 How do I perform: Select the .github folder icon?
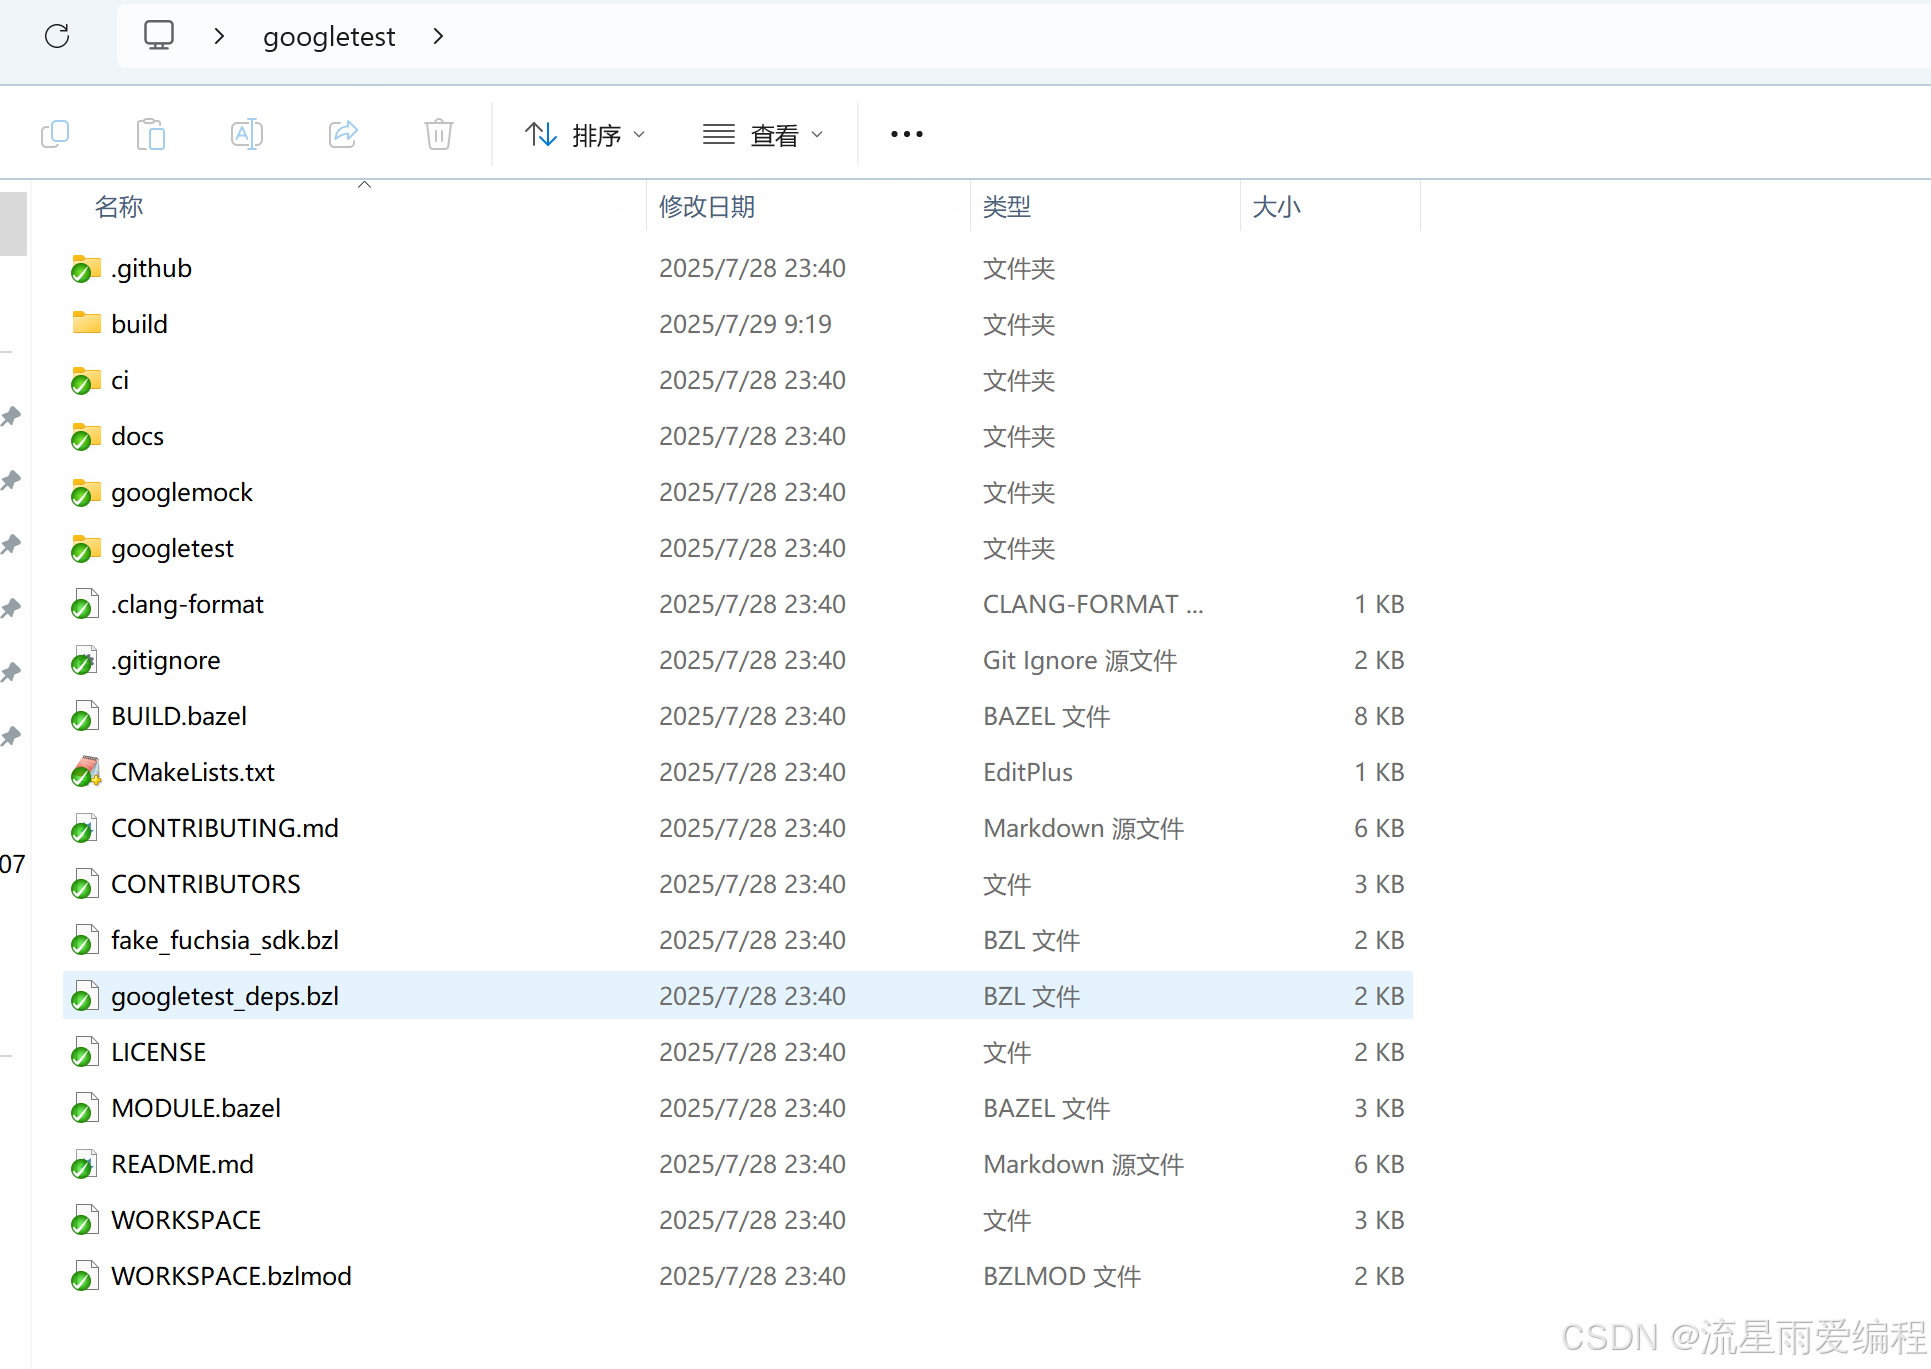(x=86, y=268)
